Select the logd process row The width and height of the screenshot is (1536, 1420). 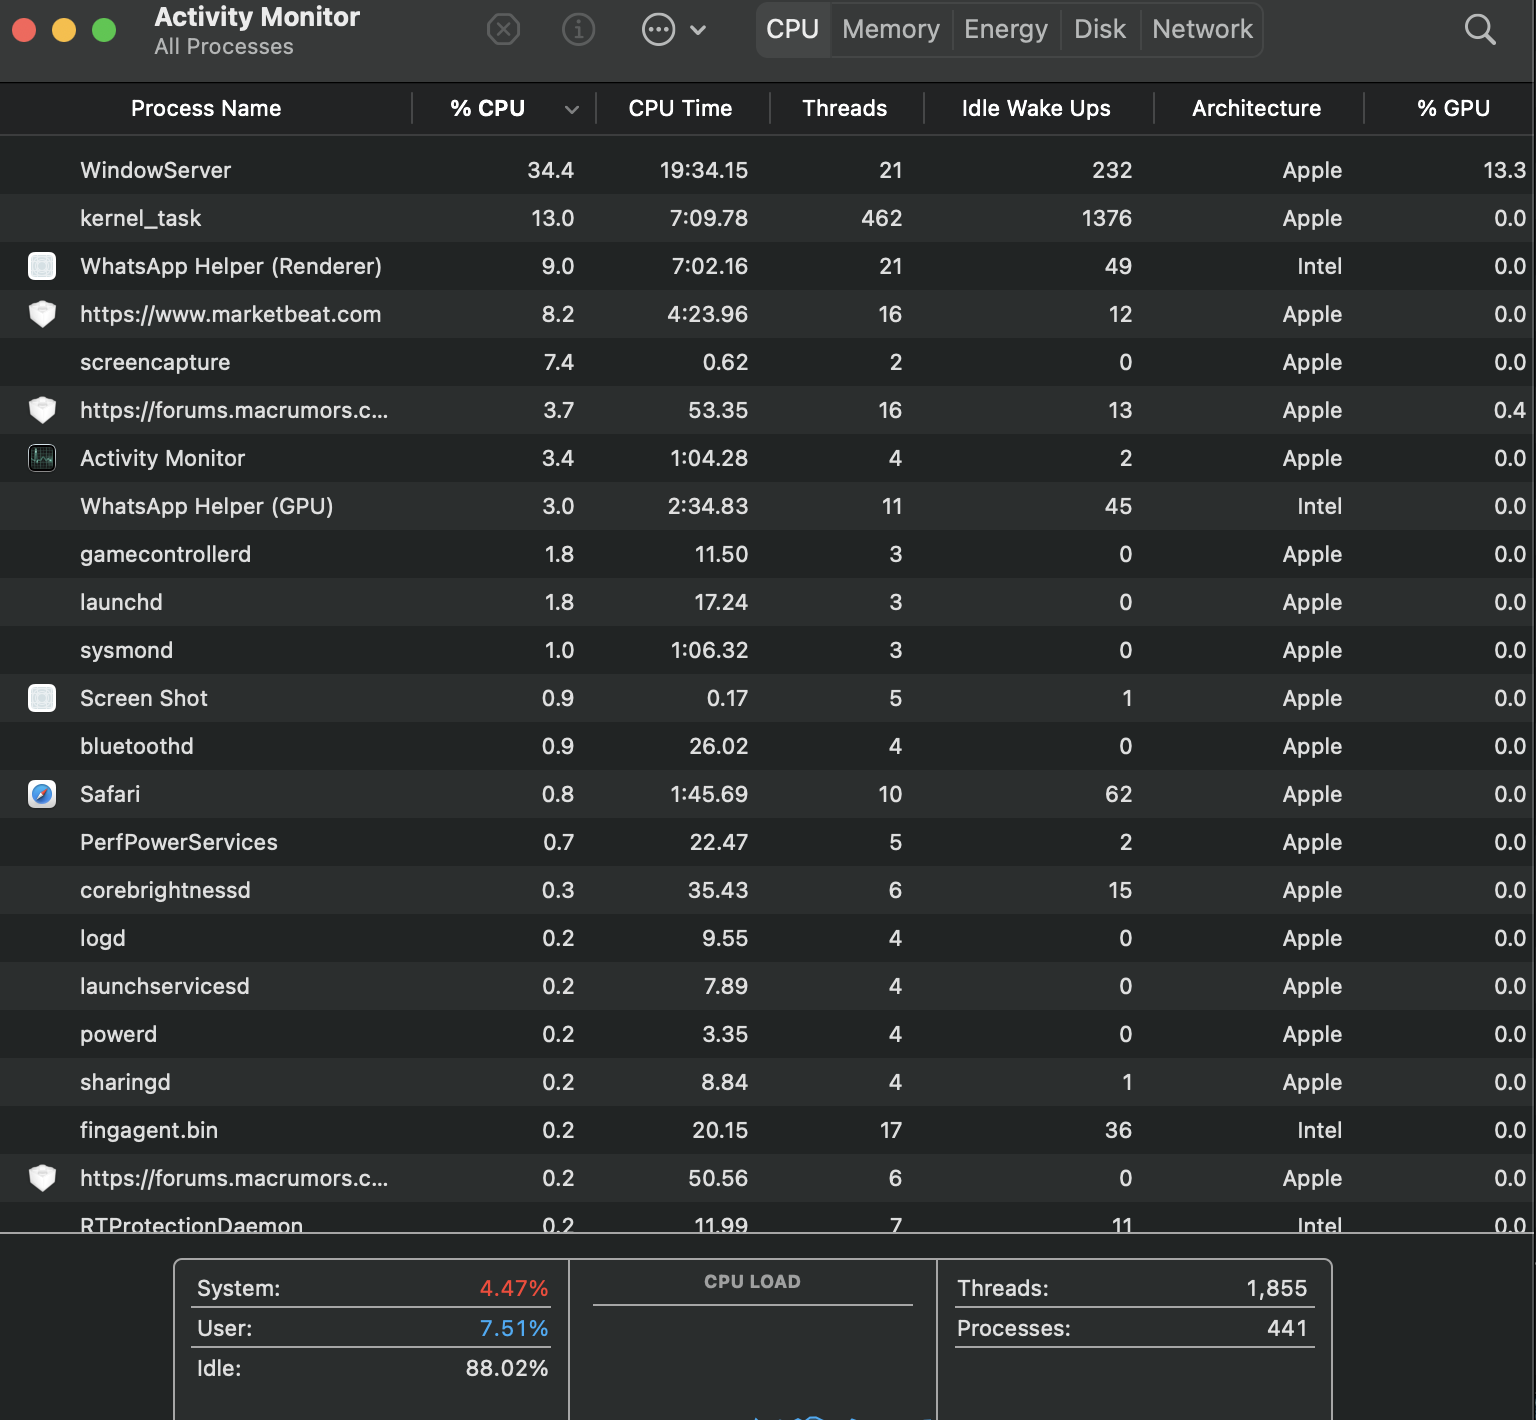point(768,938)
